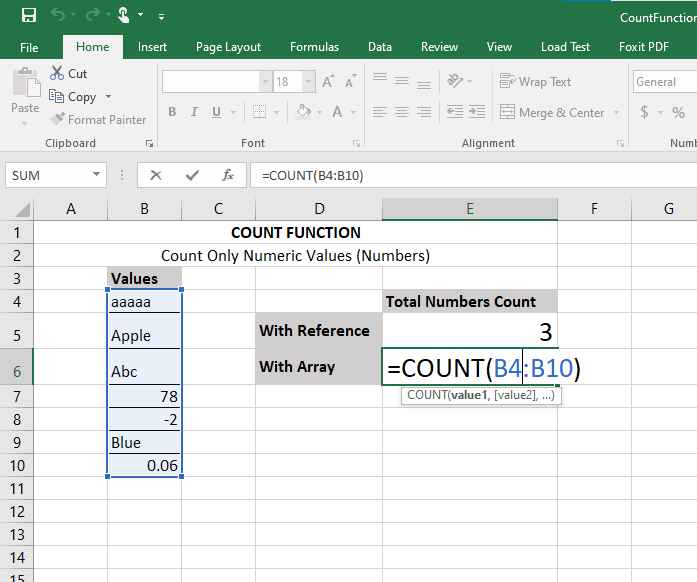The height and width of the screenshot is (582, 697).
Task: Click the Format Painter brush icon
Action: pos(57,119)
